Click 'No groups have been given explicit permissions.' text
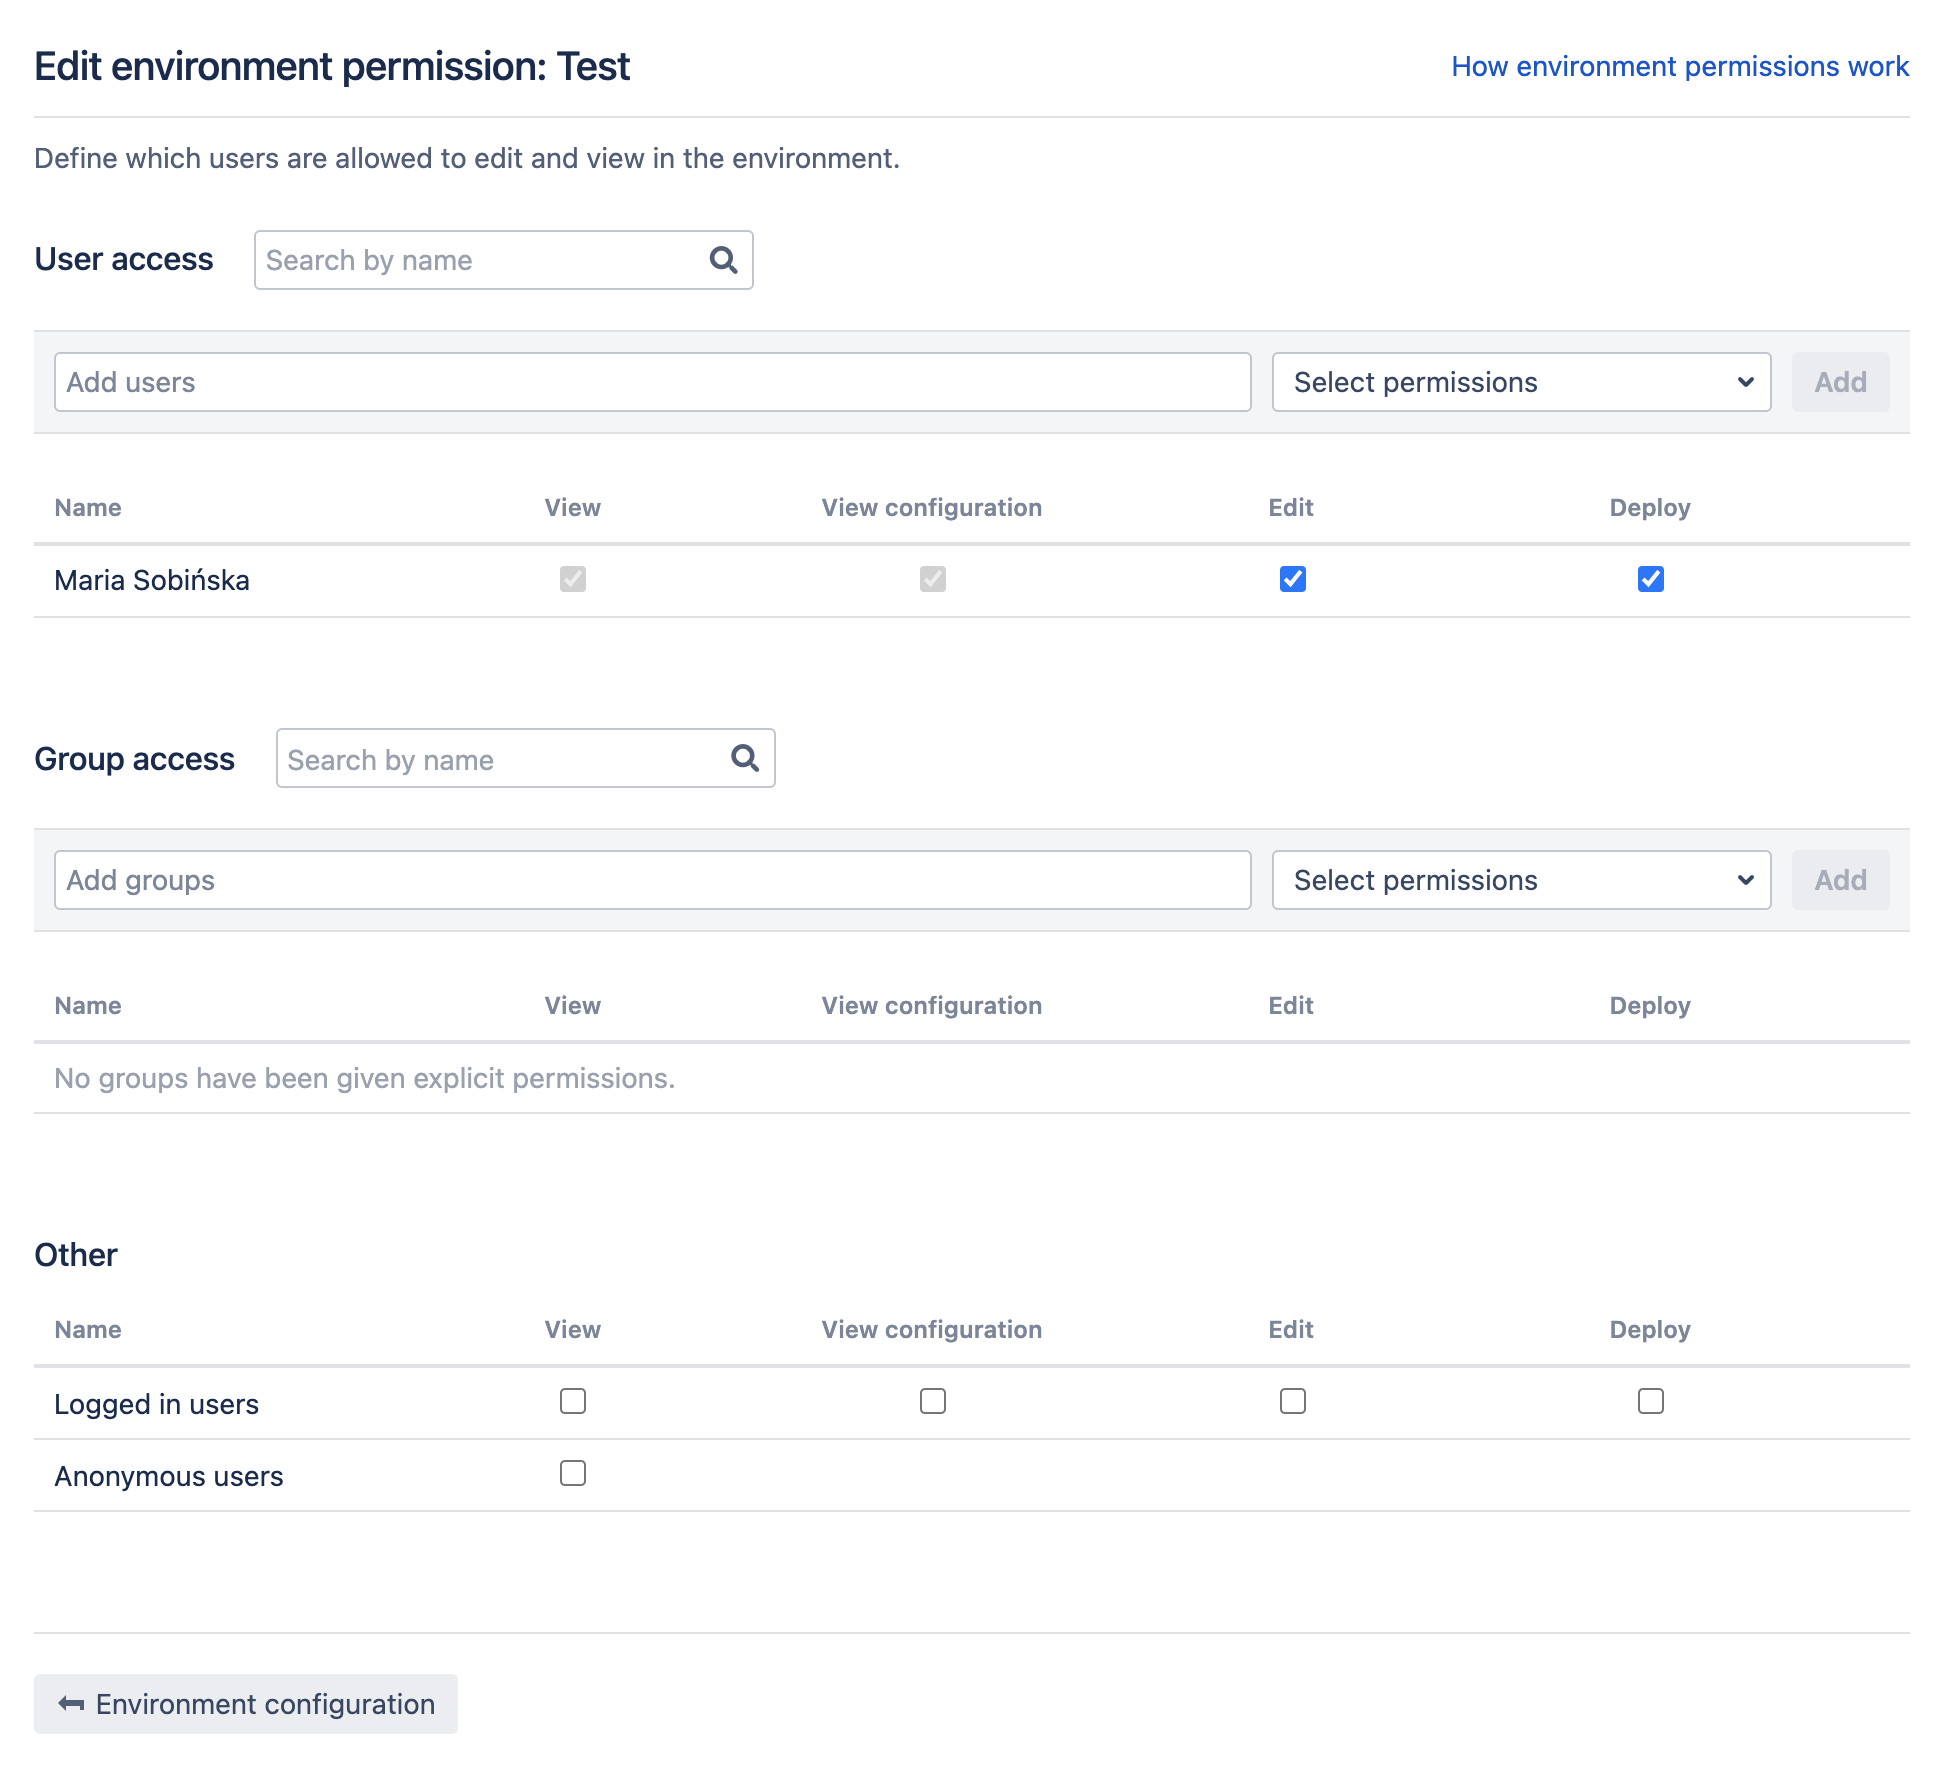The height and width of the screenshot is (1780, 1948). point(365,1078)
